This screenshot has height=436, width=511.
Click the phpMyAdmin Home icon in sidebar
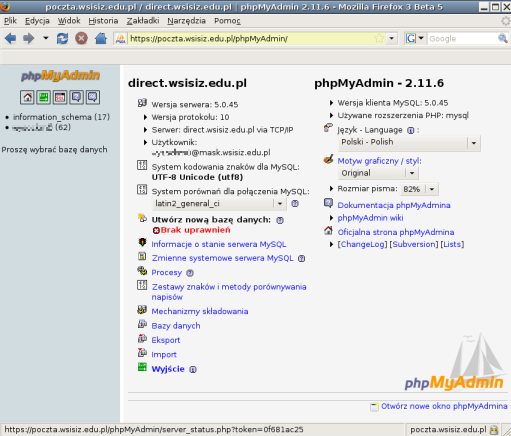point(27,97)
